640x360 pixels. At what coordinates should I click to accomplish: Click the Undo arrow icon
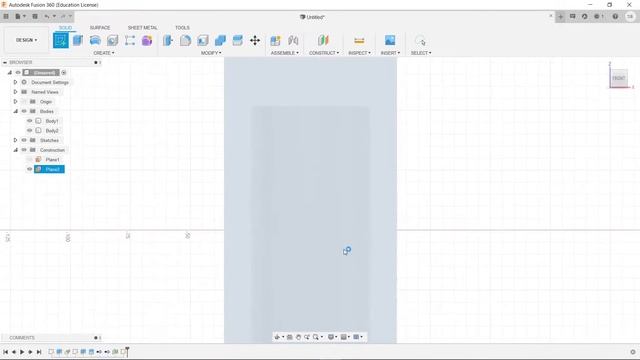(x=47, y=16)
